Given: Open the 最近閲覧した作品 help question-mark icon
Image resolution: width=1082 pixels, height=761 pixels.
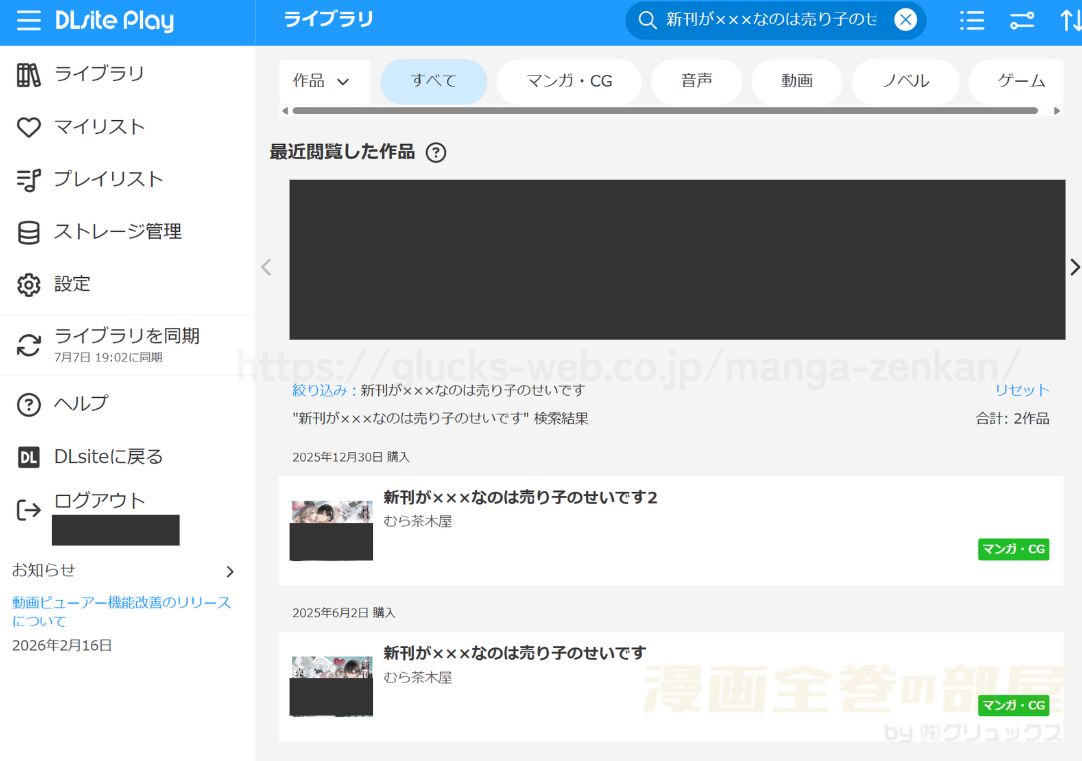Looking at the screenshot, I should click(435, 152).
